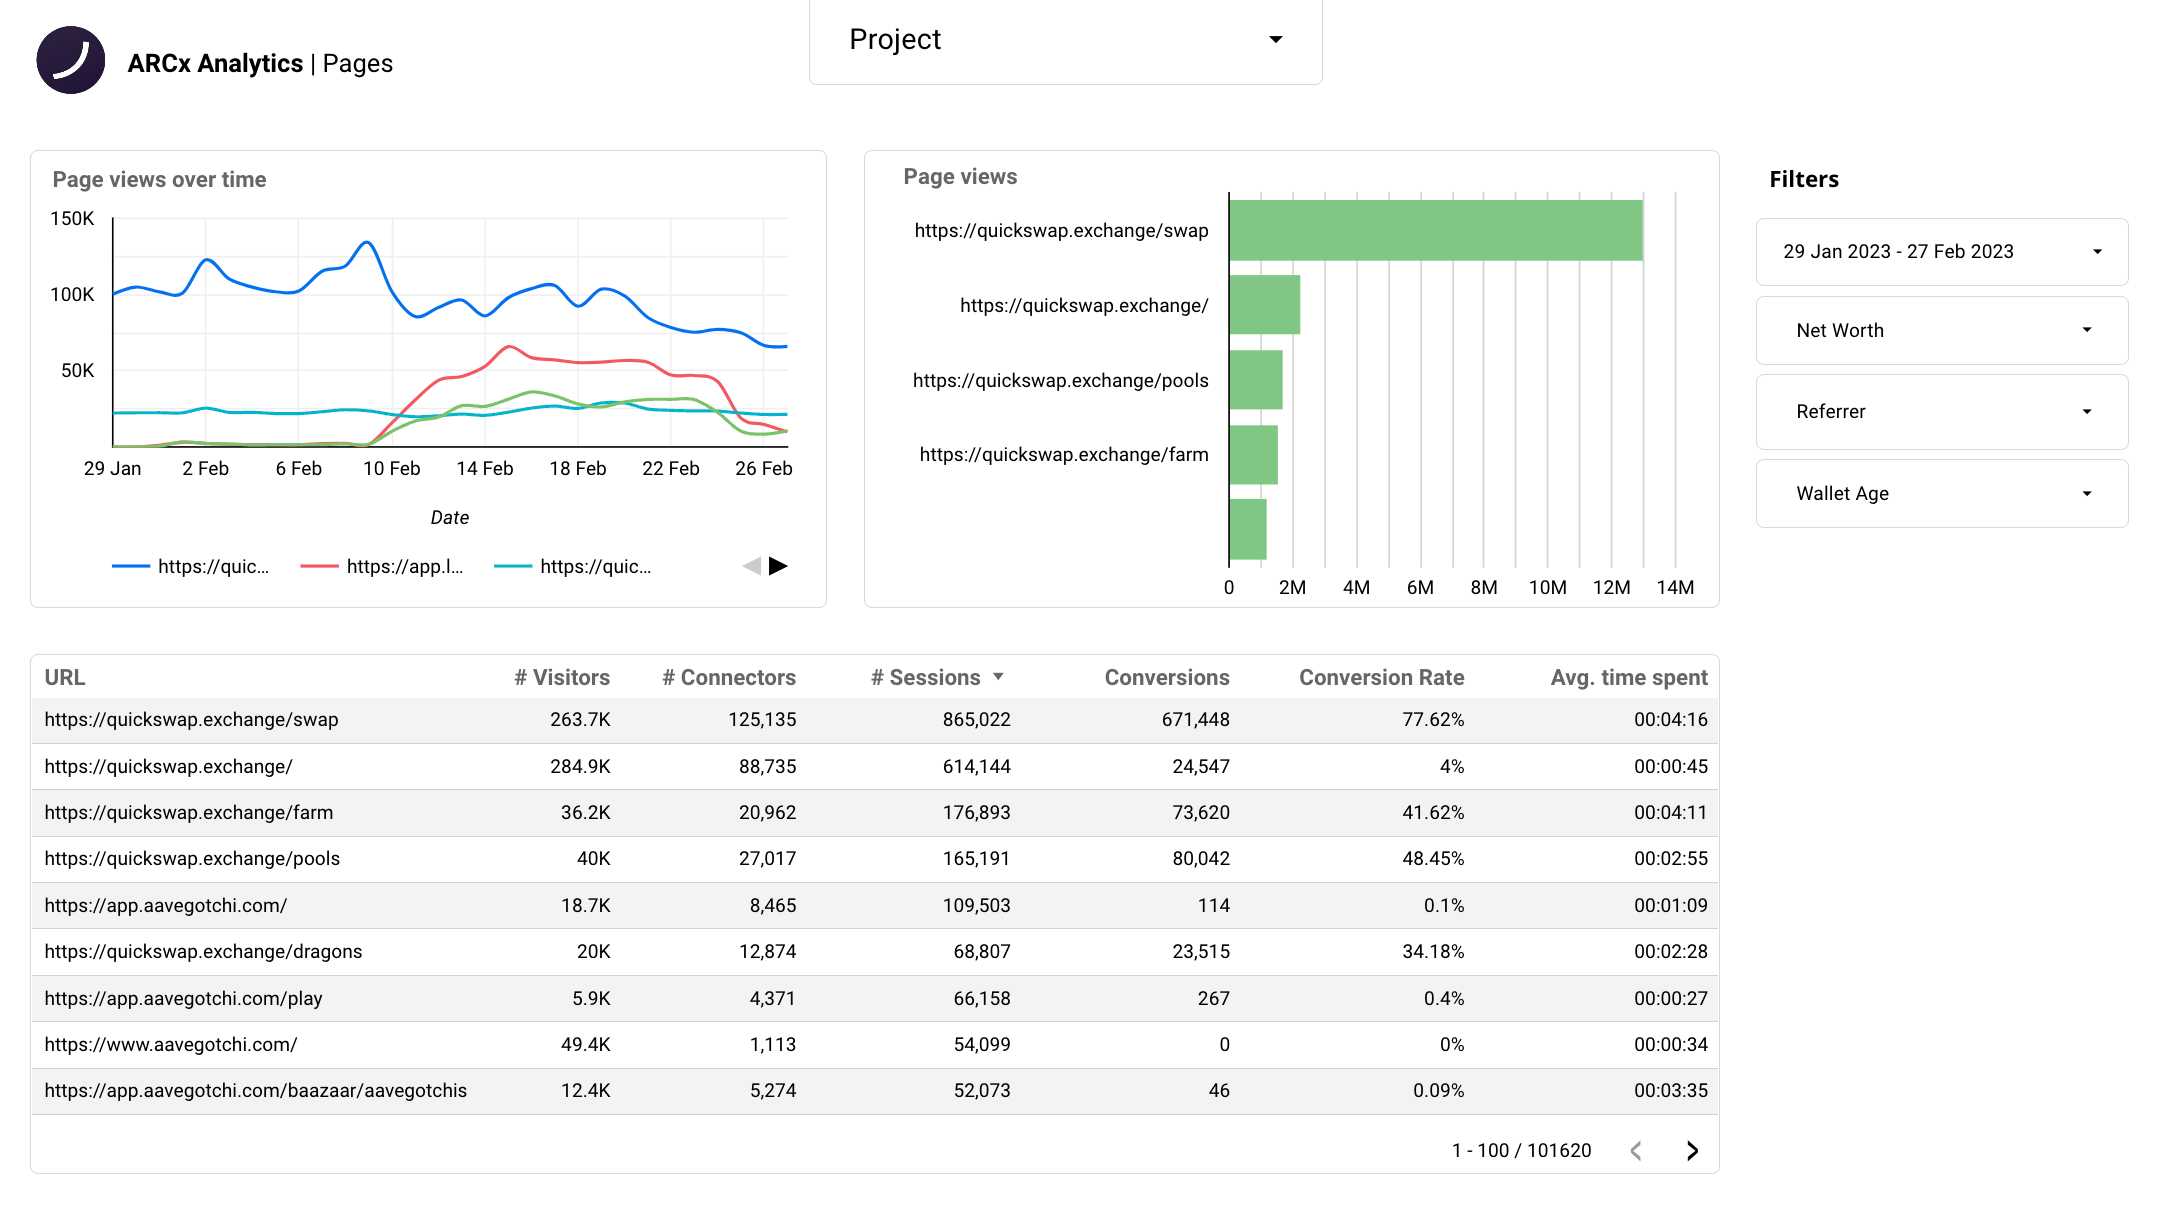Click the 41.62% conversion rate cell
Image resolution: width=2174 pixels, height=1208 pixels.
tap(1433, 813)
